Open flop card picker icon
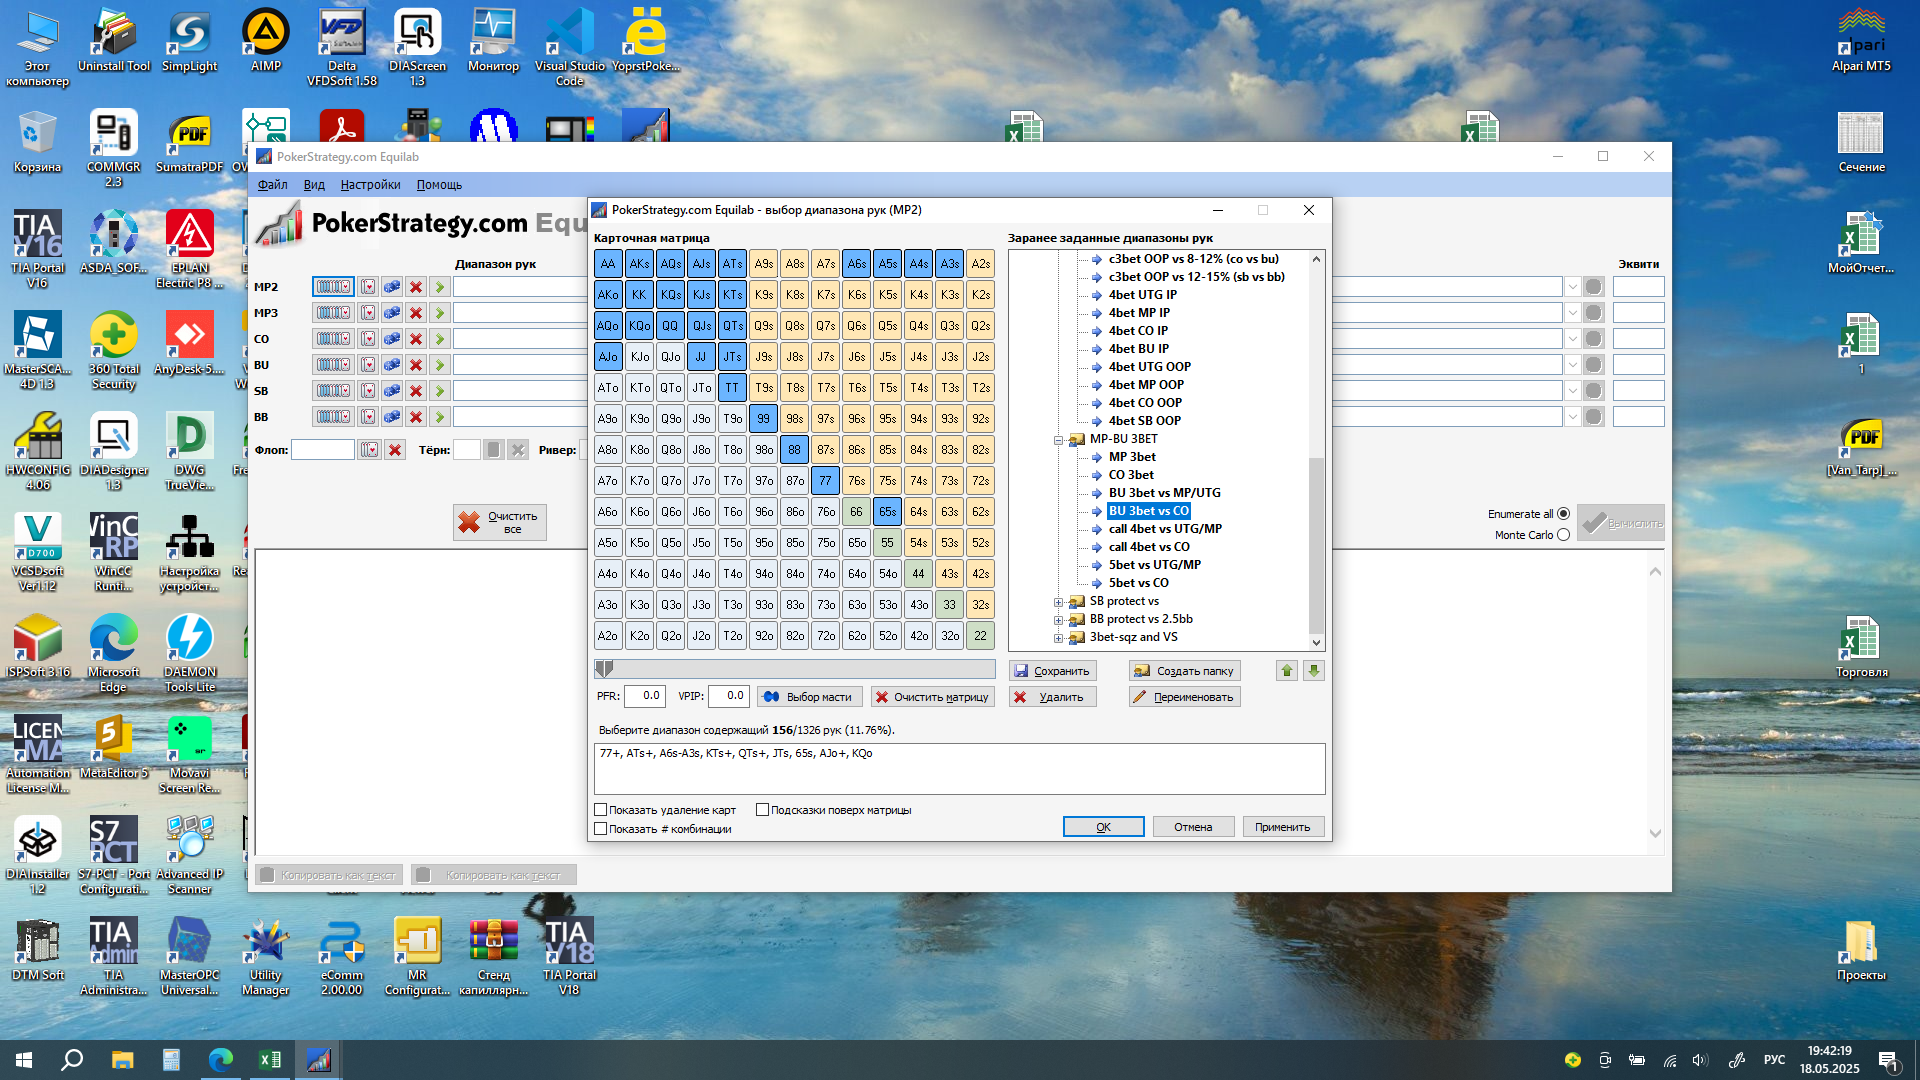Screen dimensions: 1920x1080 (369, 450)
